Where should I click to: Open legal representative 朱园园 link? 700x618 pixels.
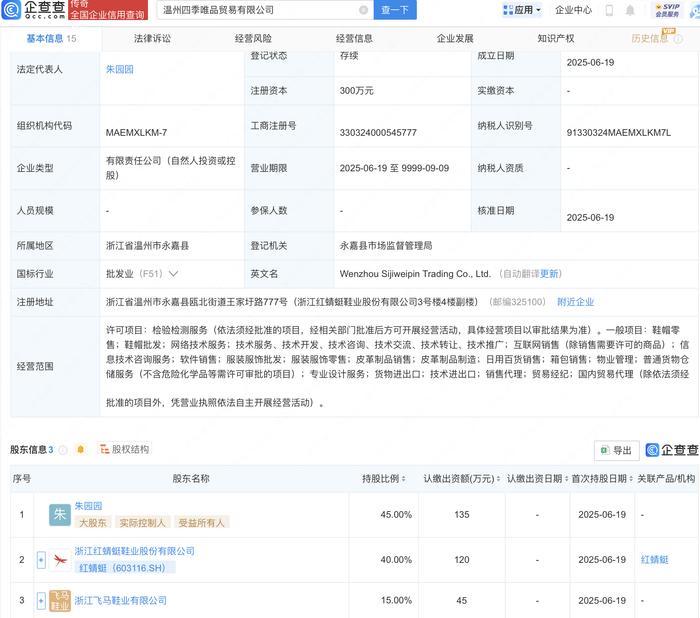pyautogui.click(x=120, y=69)
